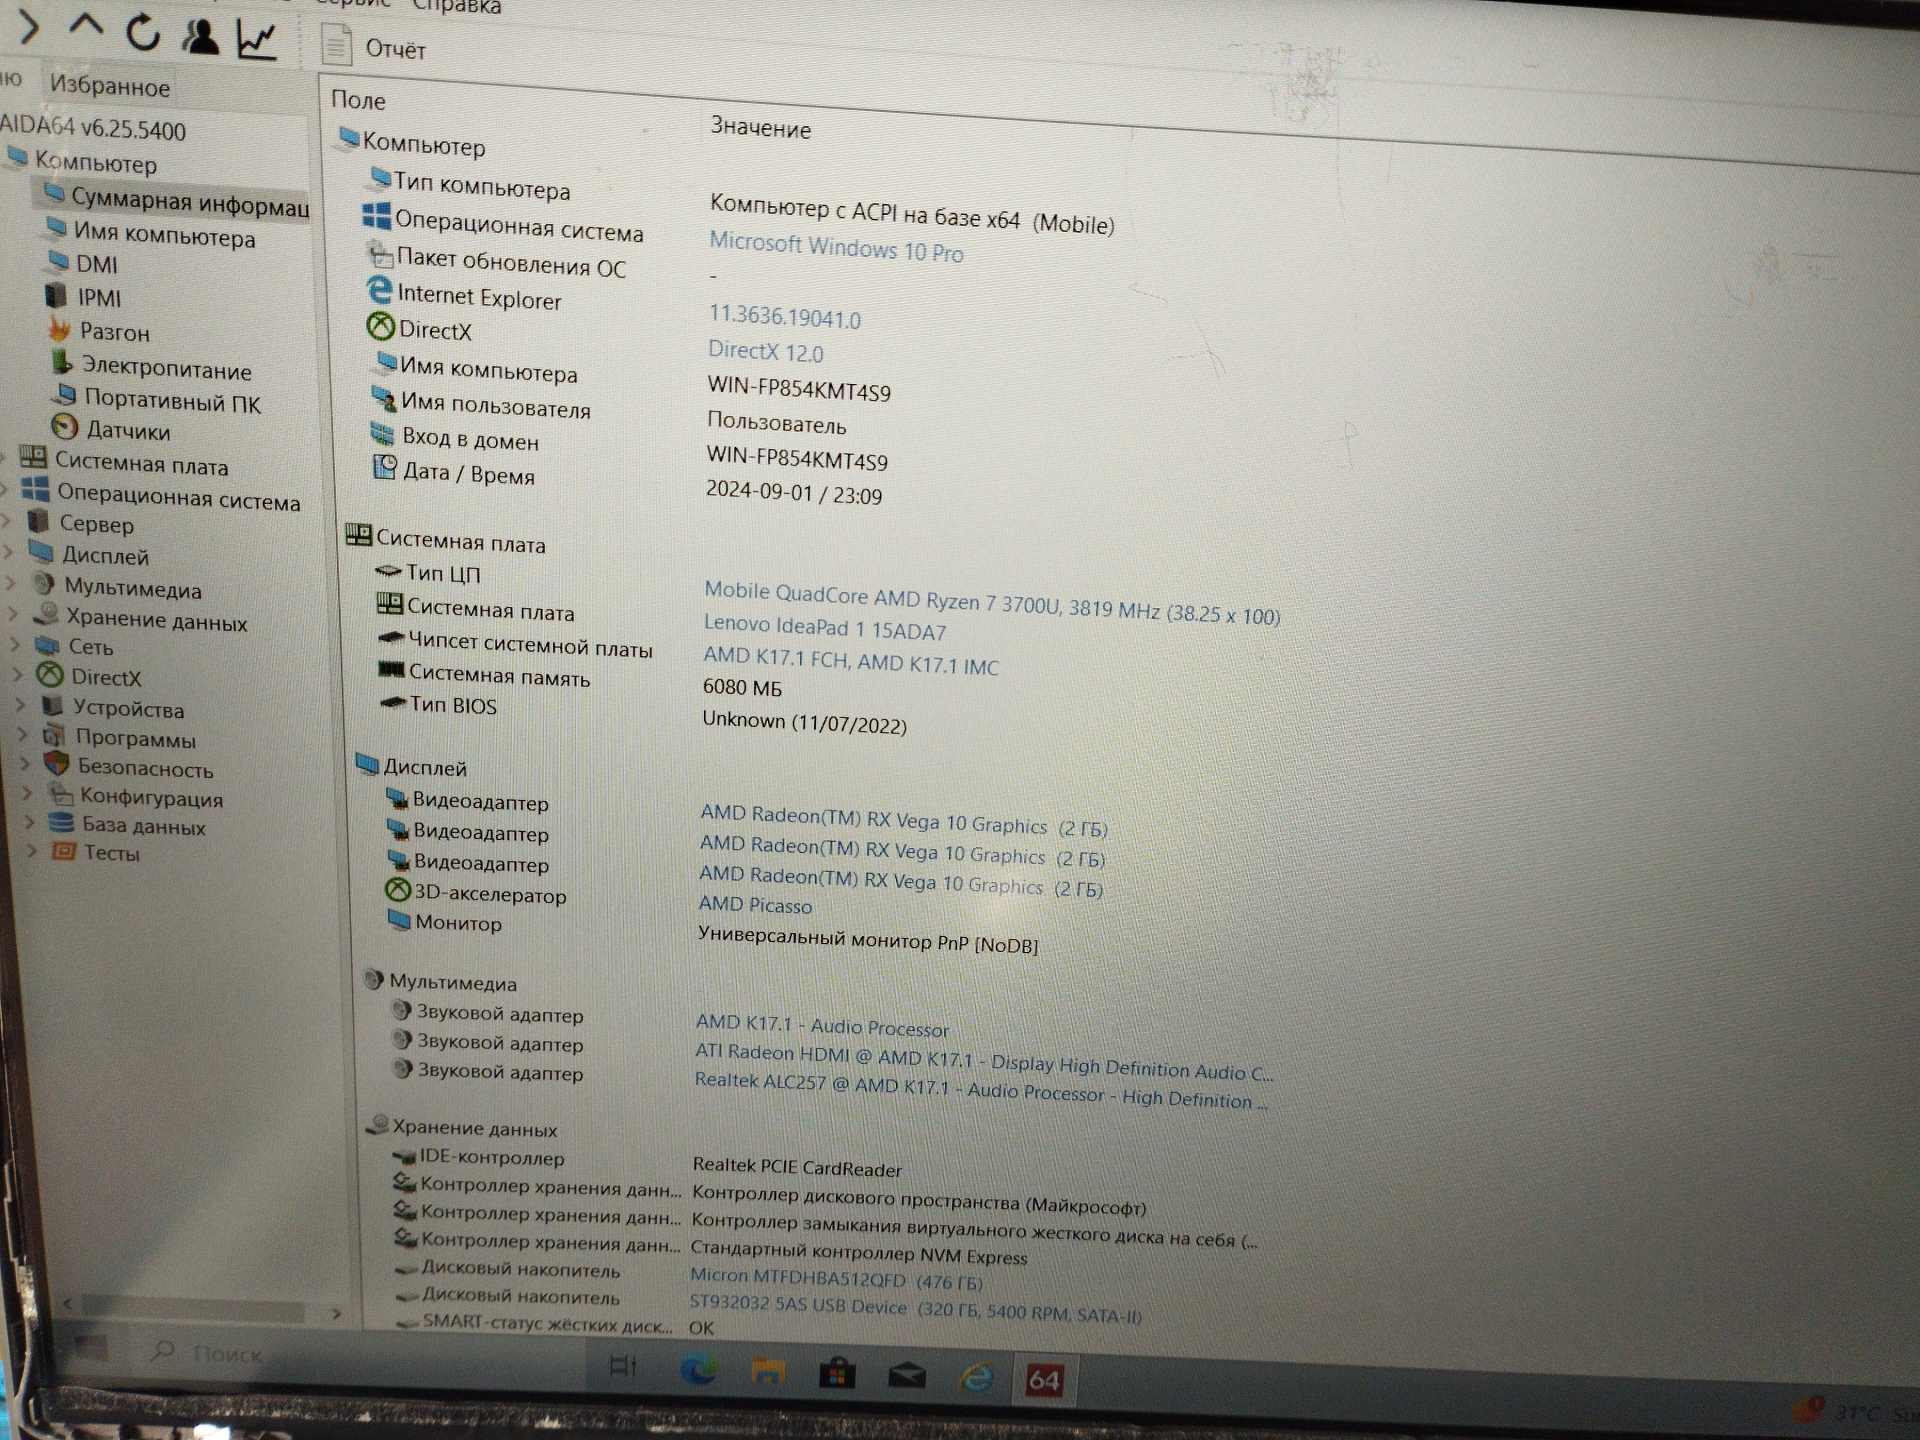The width and height of the screenshot is (1920, 1440).
Task: Open the Microsoft Windows 10 Pro link
Action: 836,247
